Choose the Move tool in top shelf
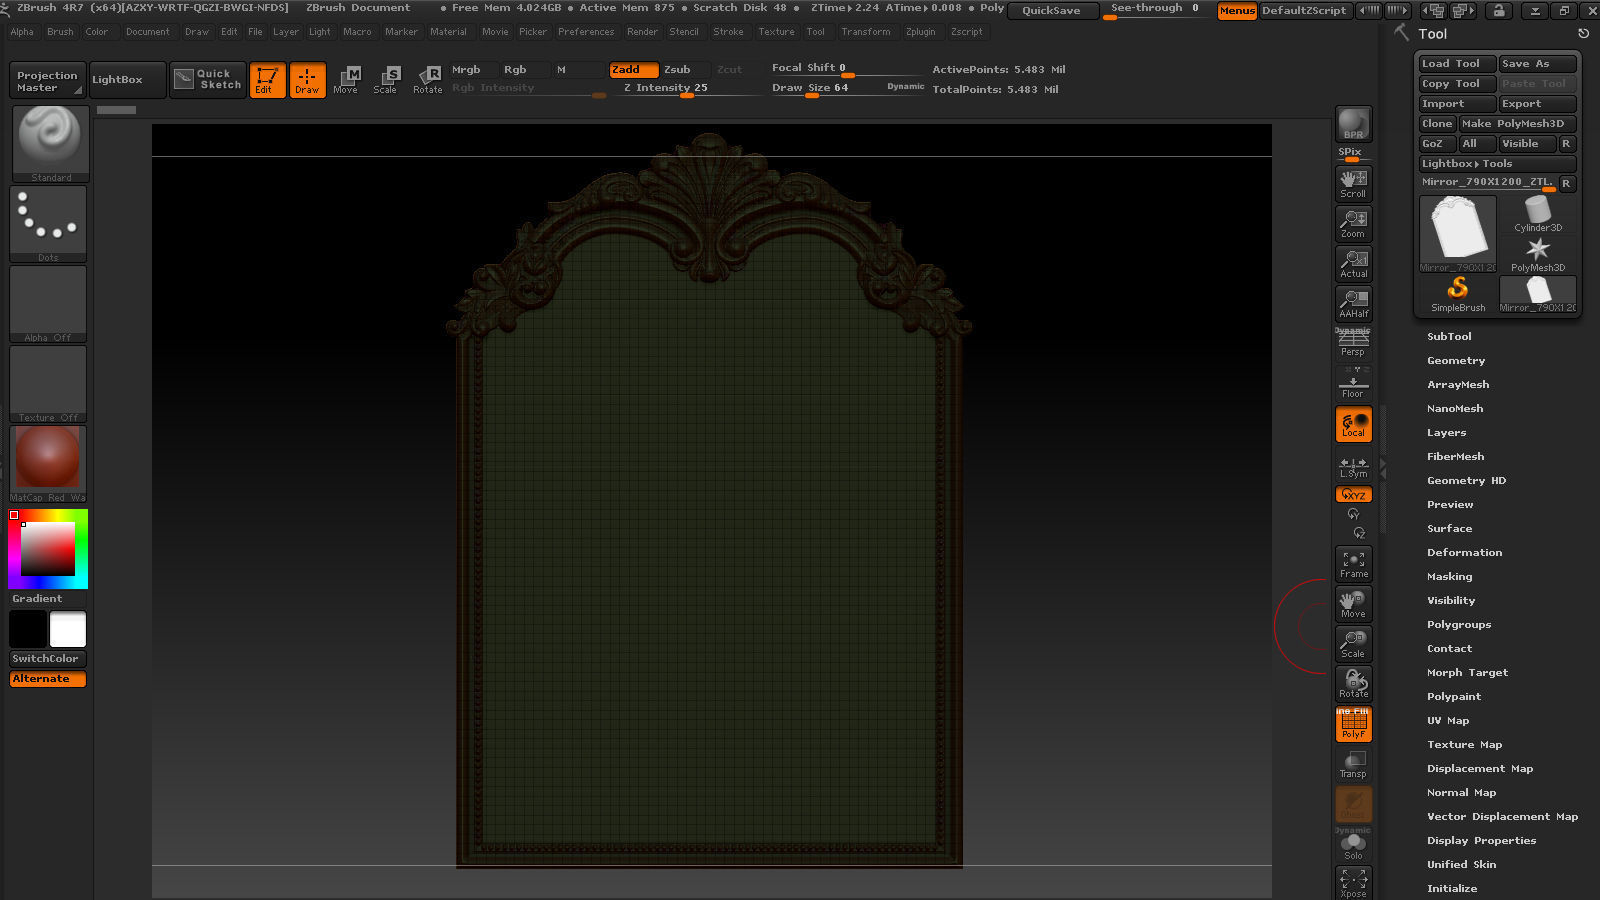Screen dimensions: 1600x900 click(x=346, y=80)
